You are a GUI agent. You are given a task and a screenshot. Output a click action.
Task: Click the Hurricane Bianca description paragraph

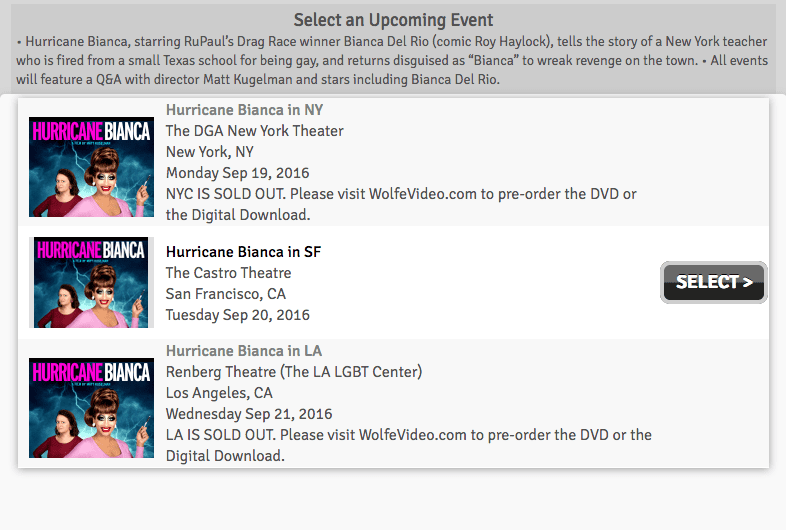pos(393,60)
